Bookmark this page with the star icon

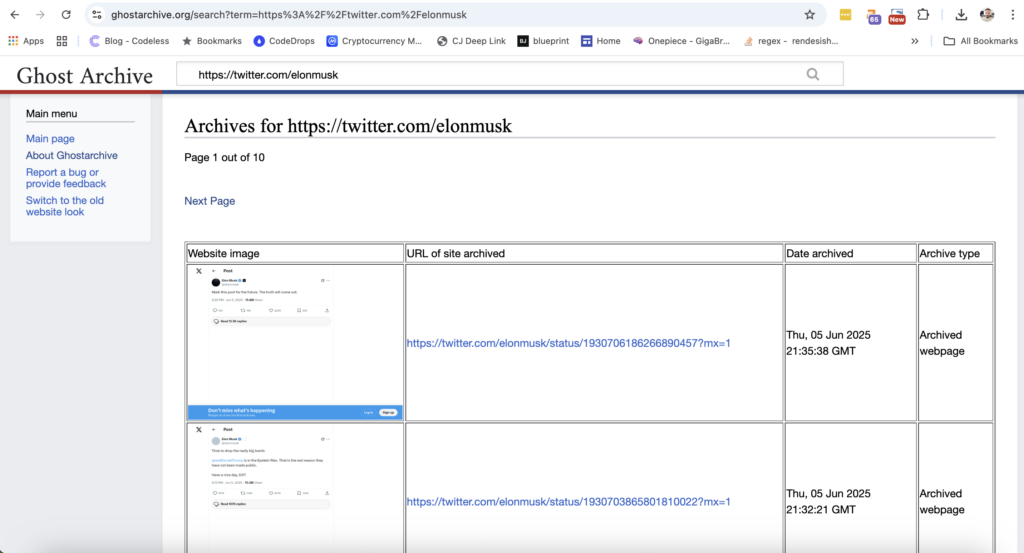click(x=810, y=14)
